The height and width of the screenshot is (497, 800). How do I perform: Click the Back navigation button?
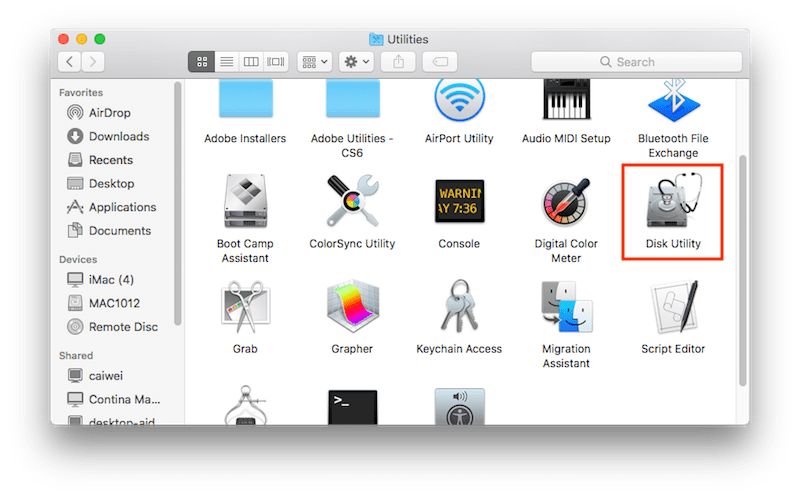69,62
